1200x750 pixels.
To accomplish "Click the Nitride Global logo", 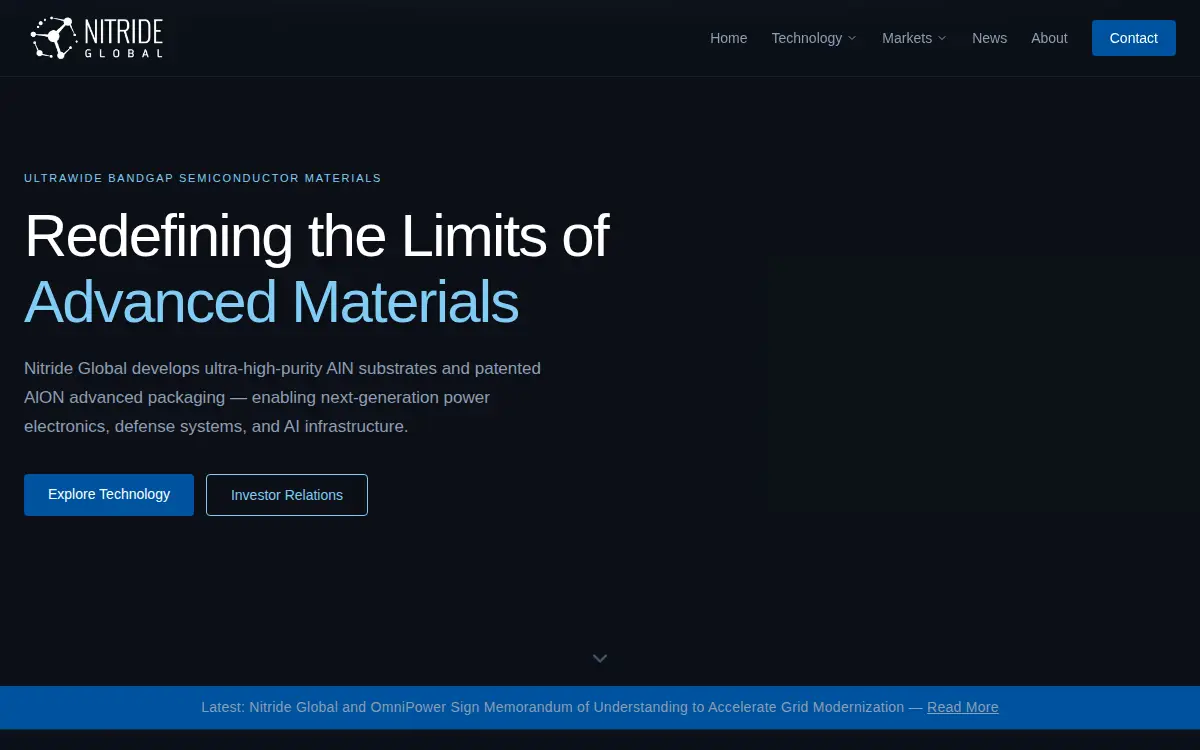I will pyautogui.click(x=97, y=38).
